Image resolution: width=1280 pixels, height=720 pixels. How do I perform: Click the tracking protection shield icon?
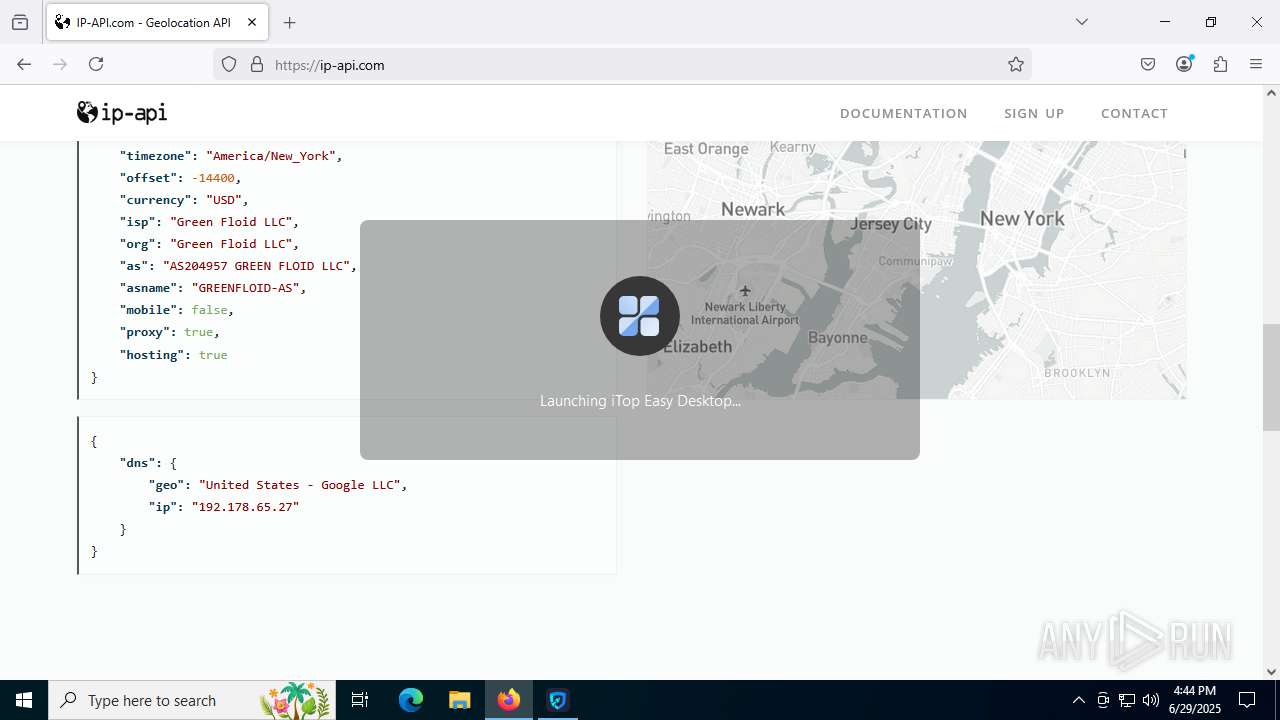(x=229, y=64)
